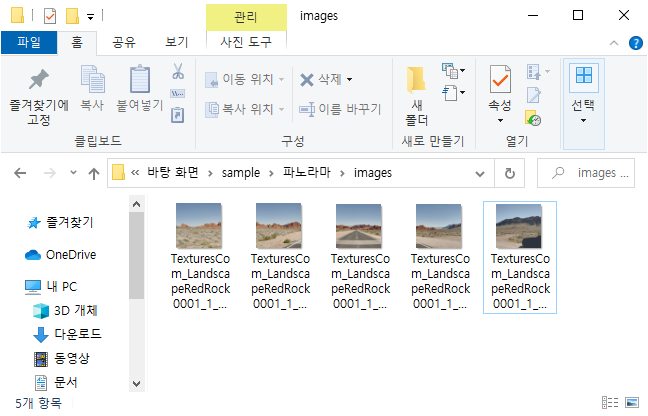The height and width of the screenshot is (416, 648).
Task: Open recent locations dropdown beside forward arrow
Action: tap(74, 173)
